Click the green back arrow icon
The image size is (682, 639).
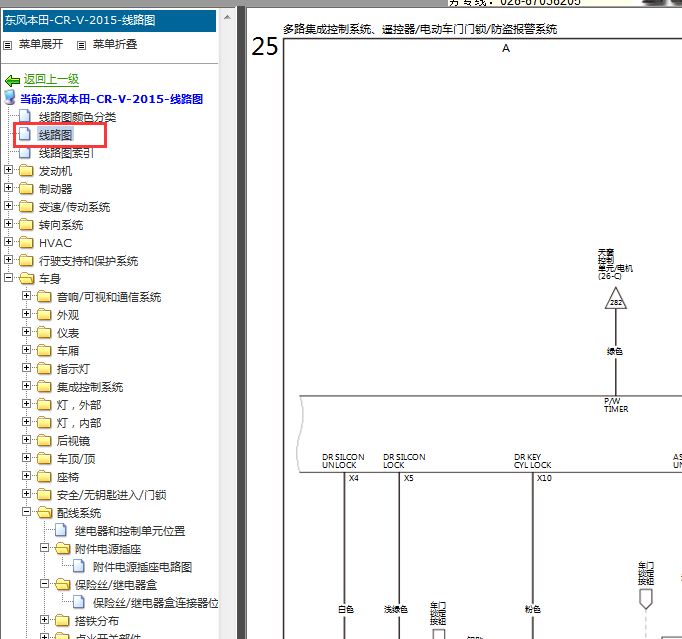(13, 80)
